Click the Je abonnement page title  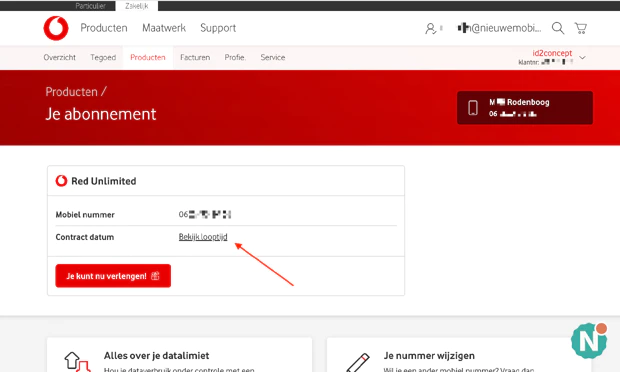point(101,114)
